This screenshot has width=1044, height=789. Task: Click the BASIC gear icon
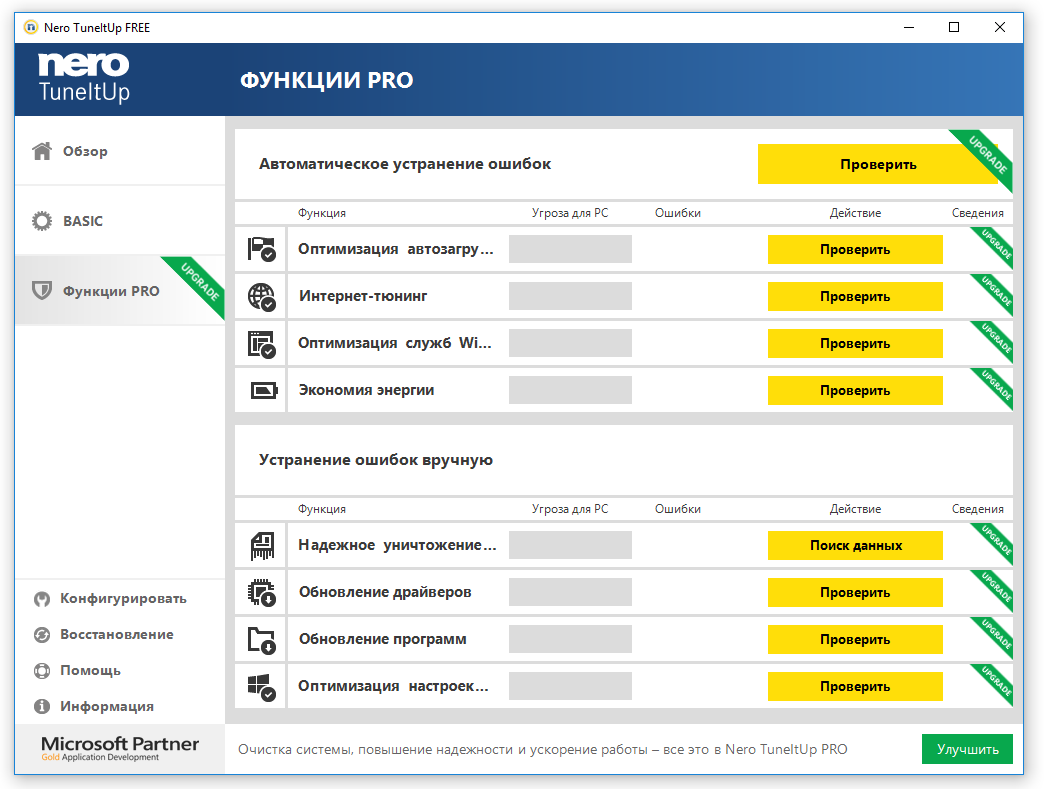(x=42, y=221)
